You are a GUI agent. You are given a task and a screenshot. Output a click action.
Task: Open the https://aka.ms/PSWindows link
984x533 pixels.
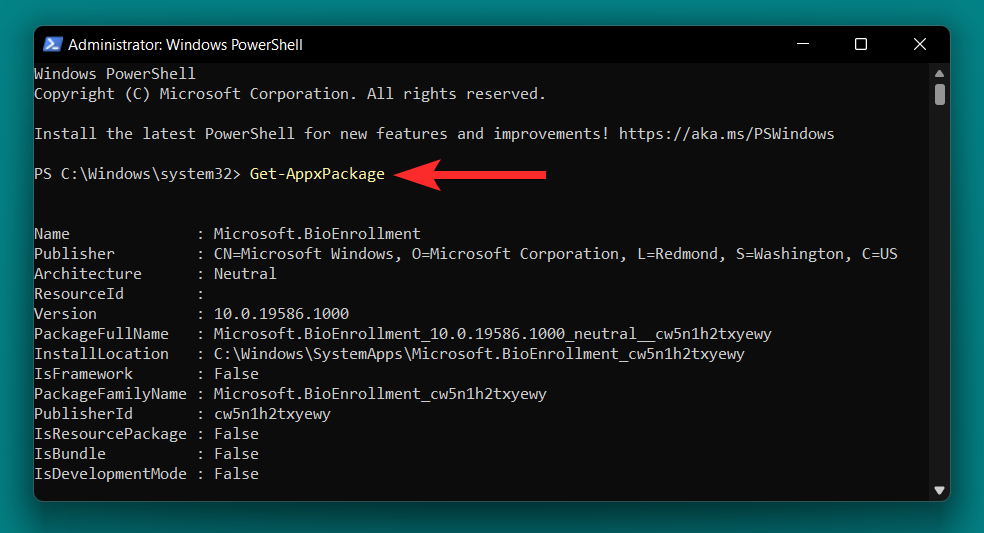pyautogui.click(x=726, y=134)
